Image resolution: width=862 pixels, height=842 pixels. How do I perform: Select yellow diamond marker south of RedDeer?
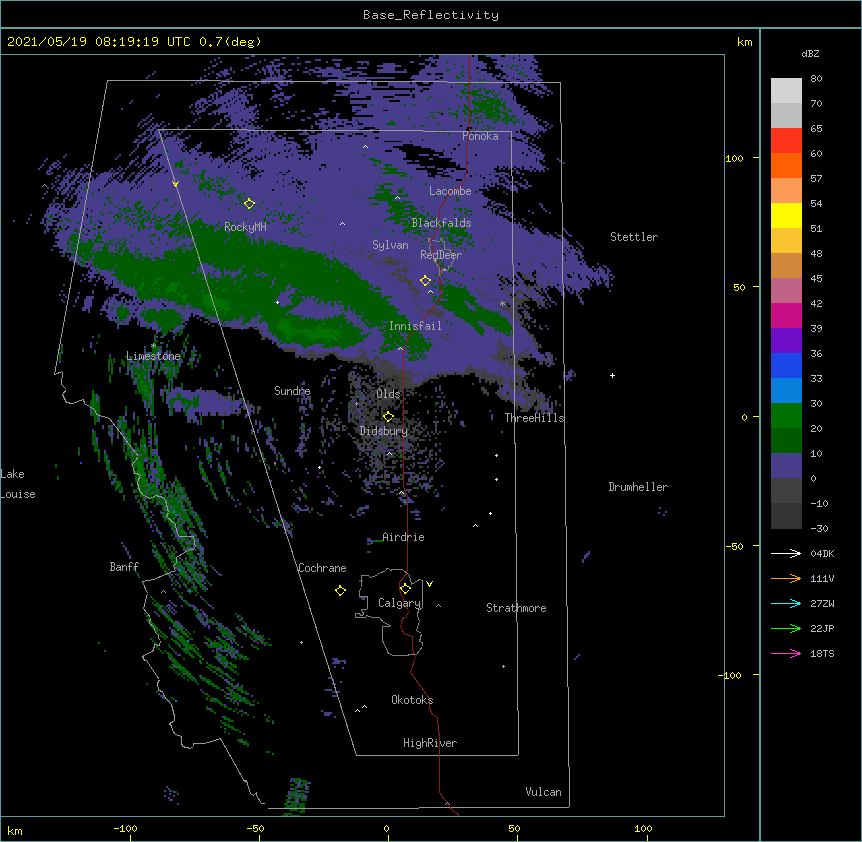pyautogui.click(x=426, y=280)
